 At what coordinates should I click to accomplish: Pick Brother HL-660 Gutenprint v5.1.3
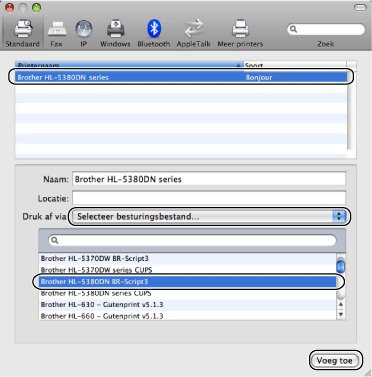tap(187, 316)
